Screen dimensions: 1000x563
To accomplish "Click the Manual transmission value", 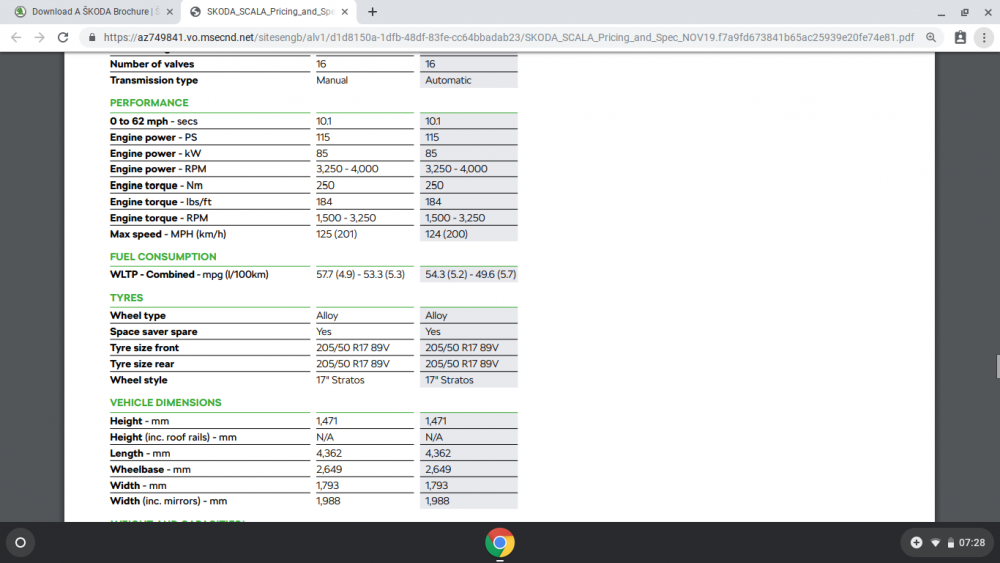I will coord(332,80).
